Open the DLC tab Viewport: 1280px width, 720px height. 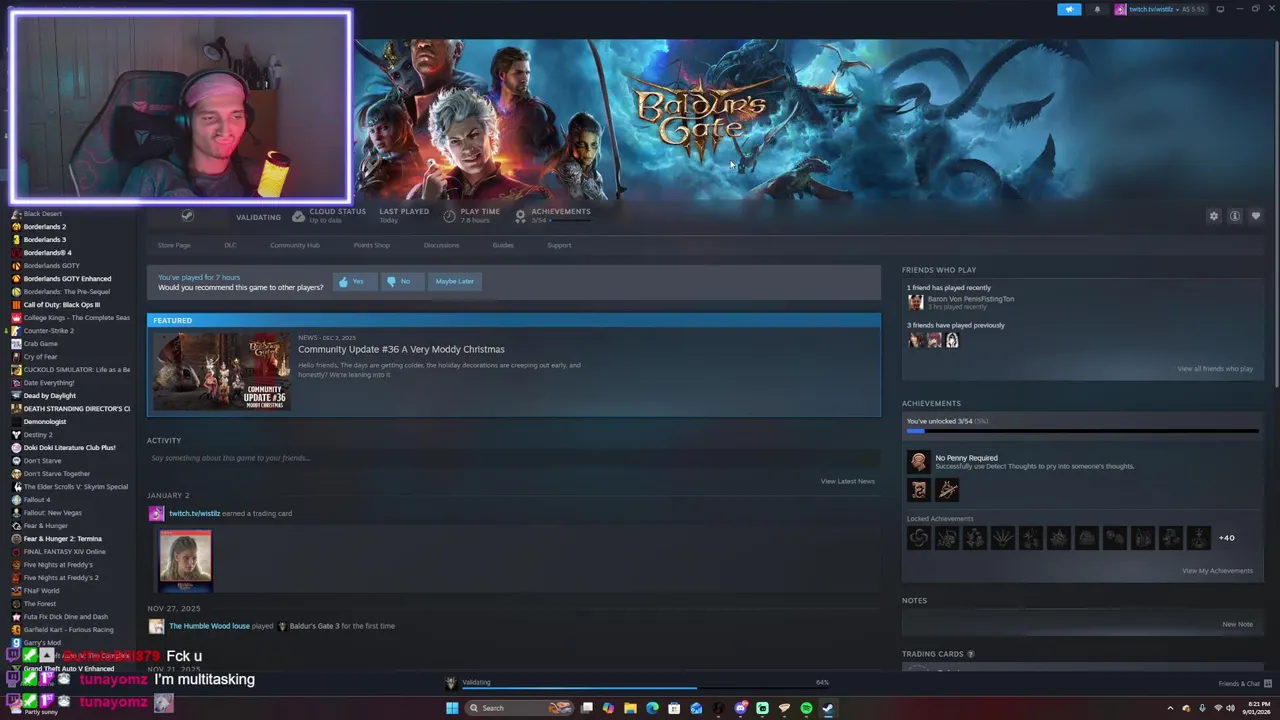click(x=230, y=245)
